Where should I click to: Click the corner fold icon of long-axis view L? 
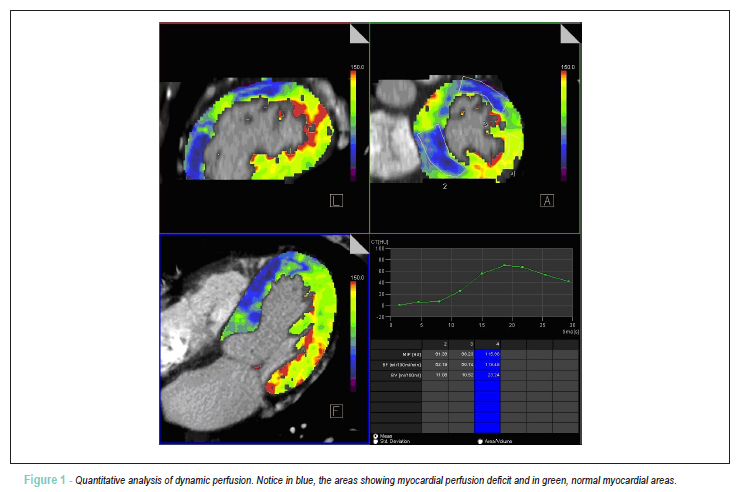point(360,33)
